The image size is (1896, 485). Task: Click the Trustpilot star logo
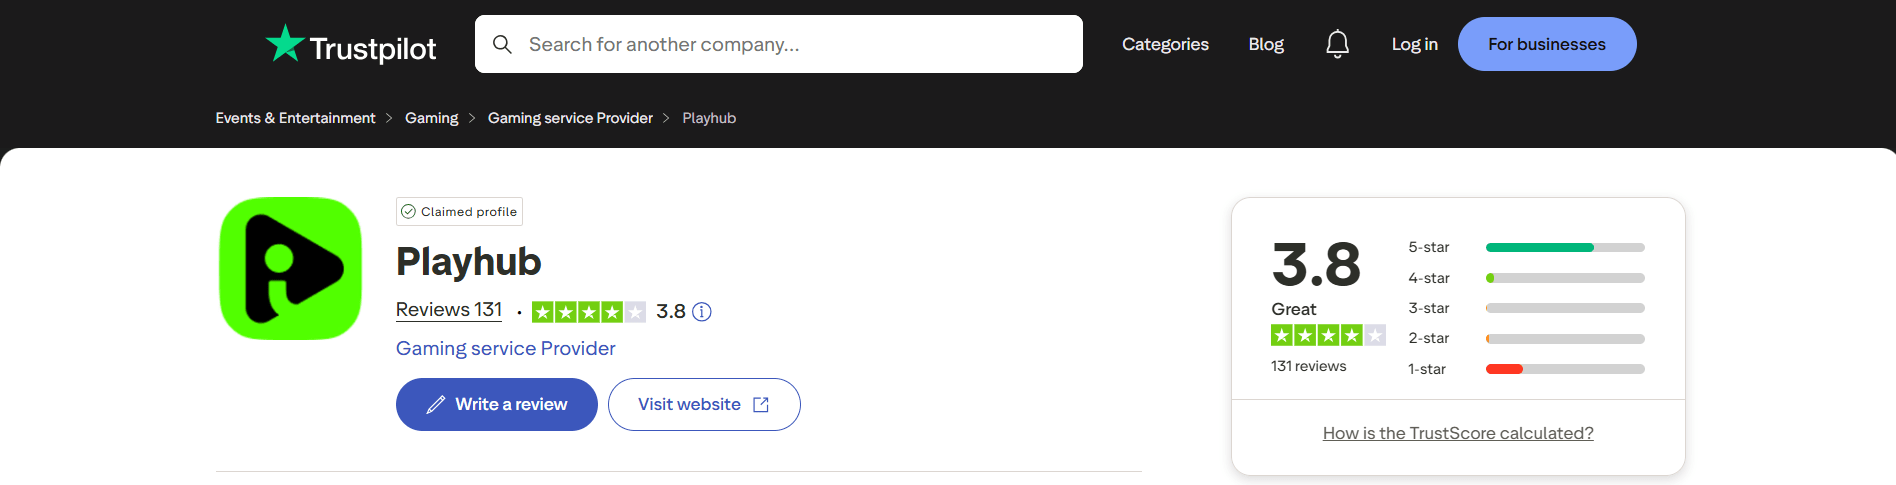(x=285, y=44)
